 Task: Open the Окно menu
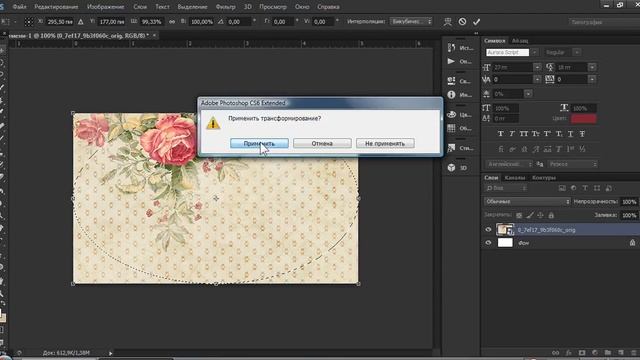point(302,7)
